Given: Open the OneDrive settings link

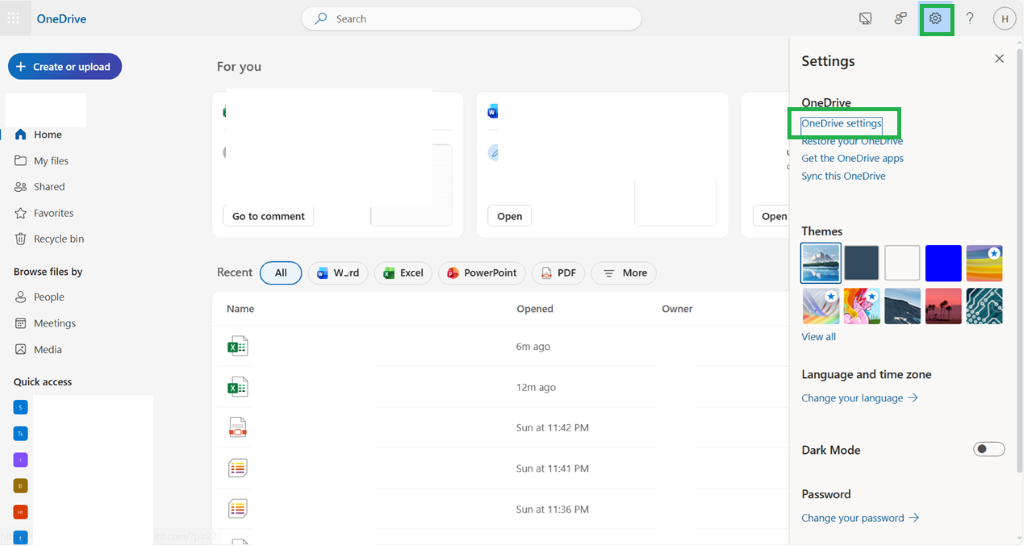Looking at the screenshot, I should pos(841,123).
